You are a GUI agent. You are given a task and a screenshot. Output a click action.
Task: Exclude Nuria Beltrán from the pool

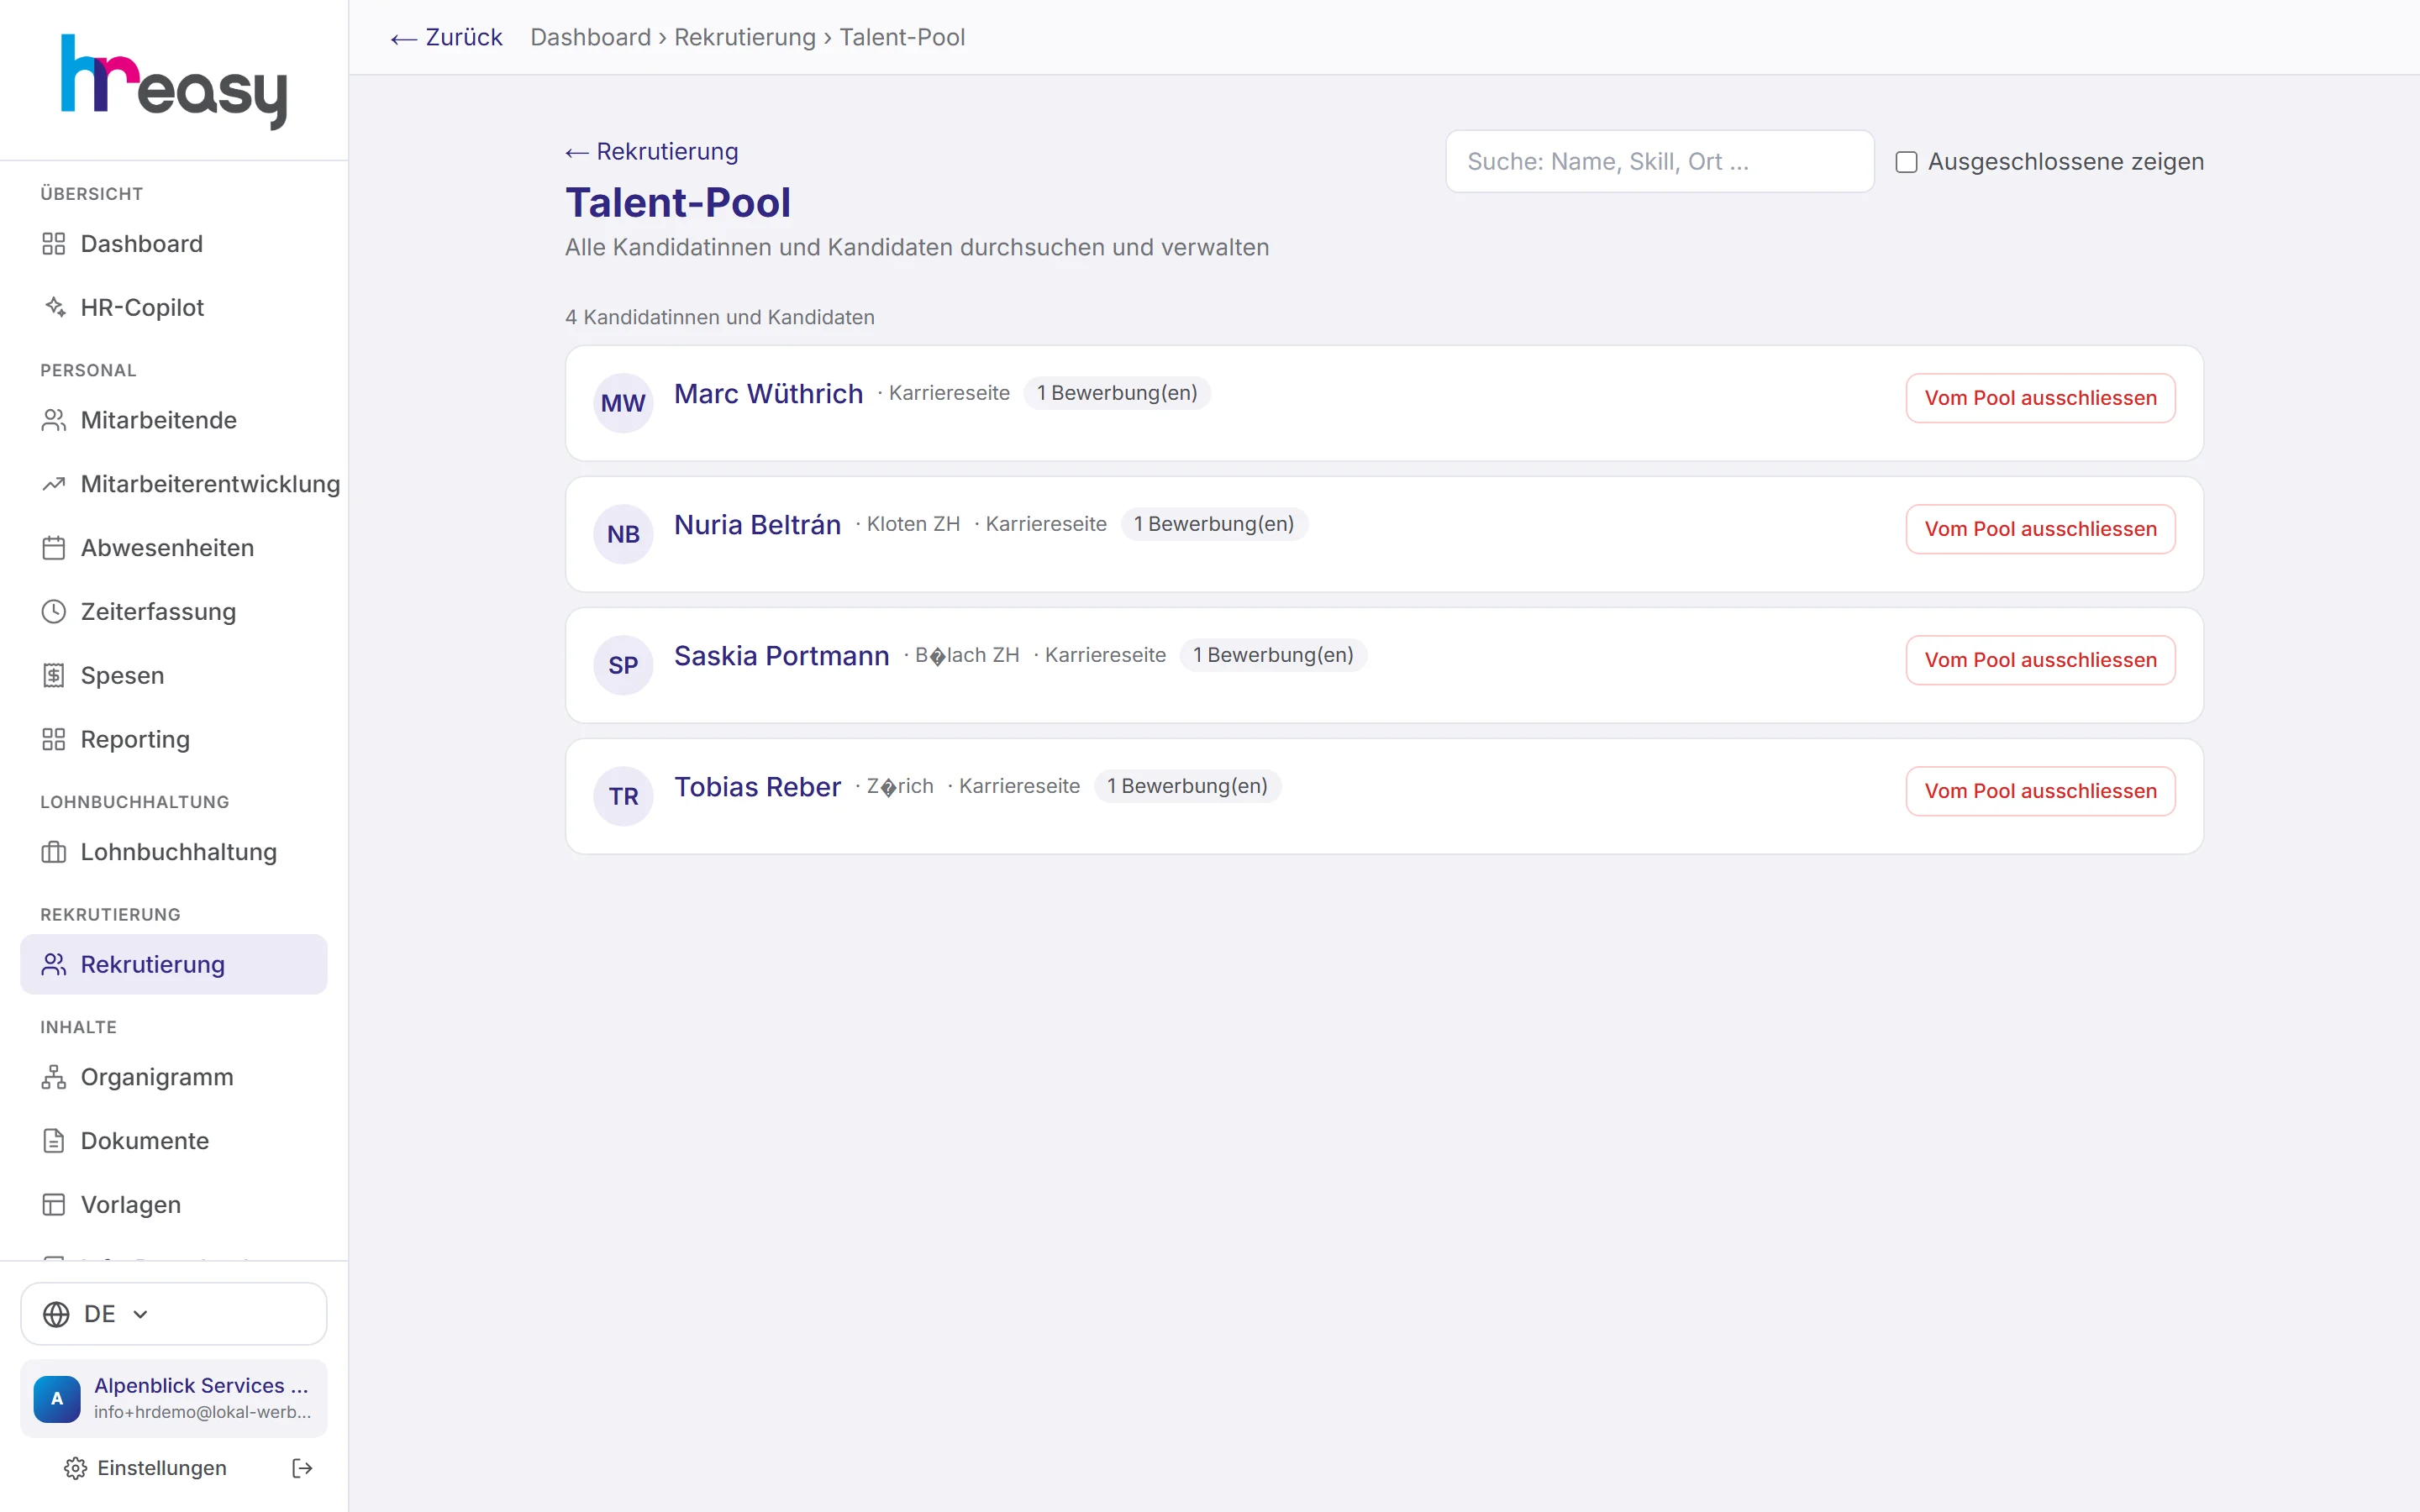2040,529
